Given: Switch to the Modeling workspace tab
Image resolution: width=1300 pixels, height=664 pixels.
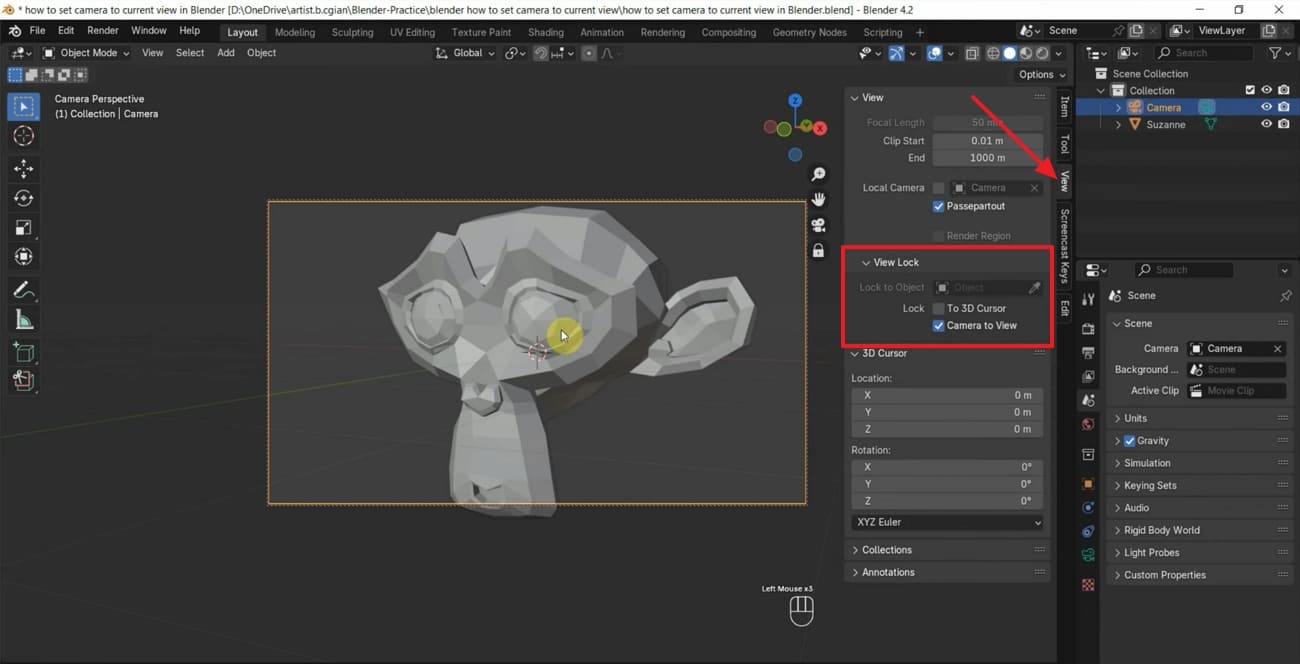Looking at the screenshot, I should (x=294, y=32).
